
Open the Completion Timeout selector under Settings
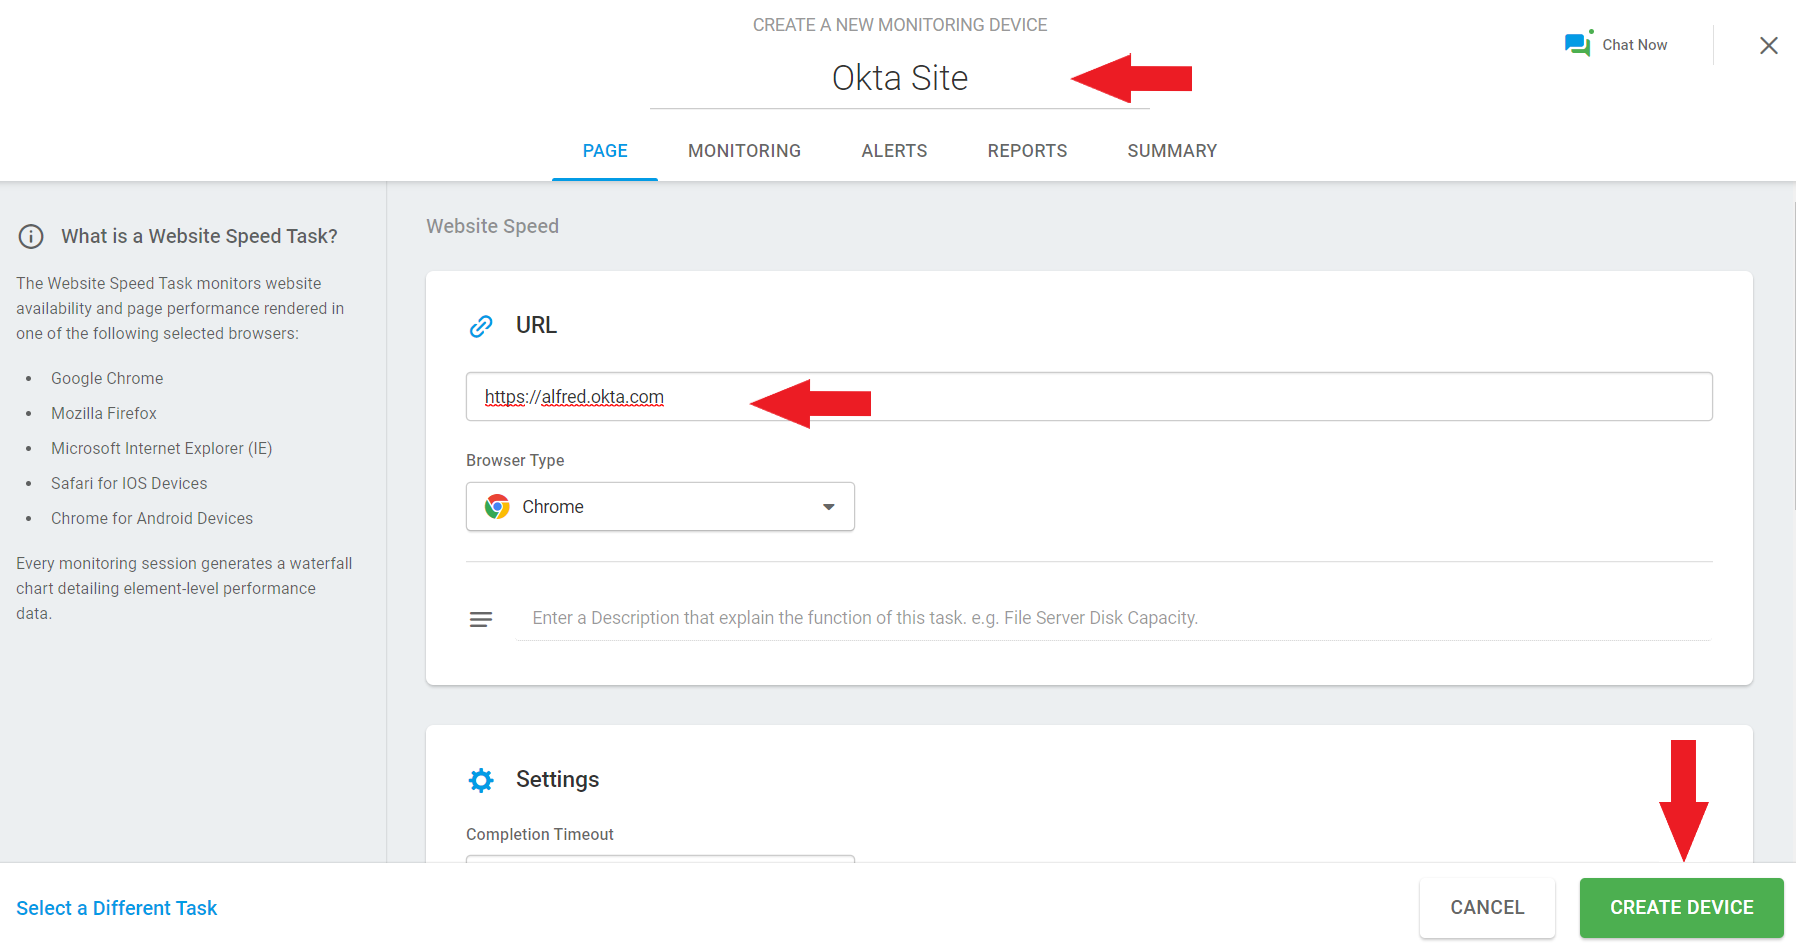(x=660, y=862)
